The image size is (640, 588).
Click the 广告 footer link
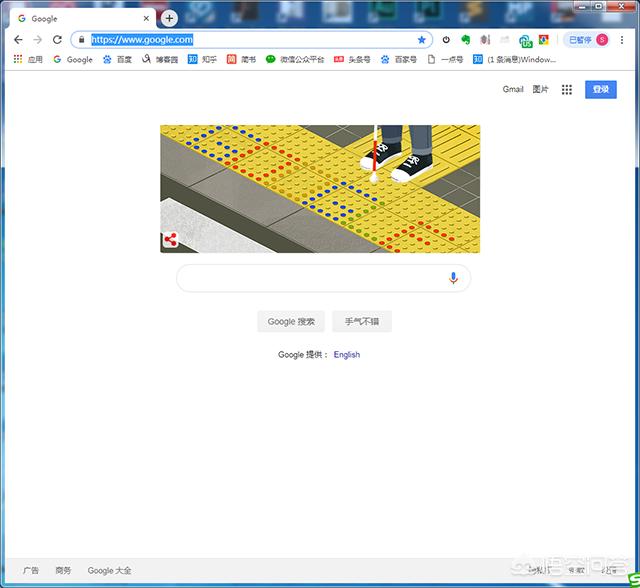coord(31,570)
